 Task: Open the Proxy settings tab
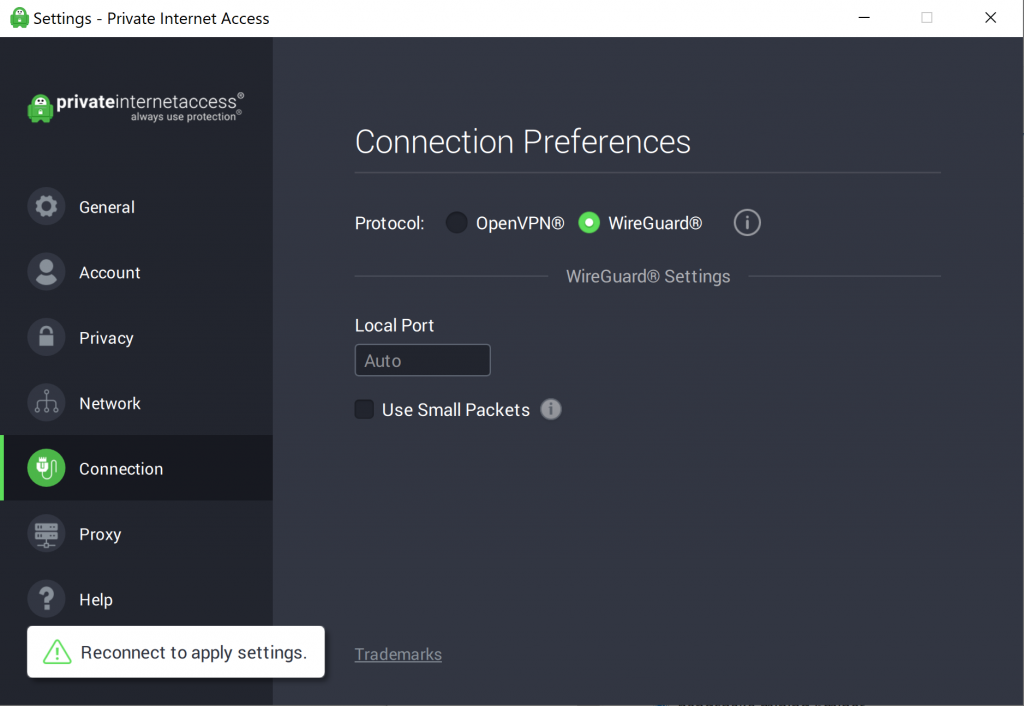click(100, 534)
